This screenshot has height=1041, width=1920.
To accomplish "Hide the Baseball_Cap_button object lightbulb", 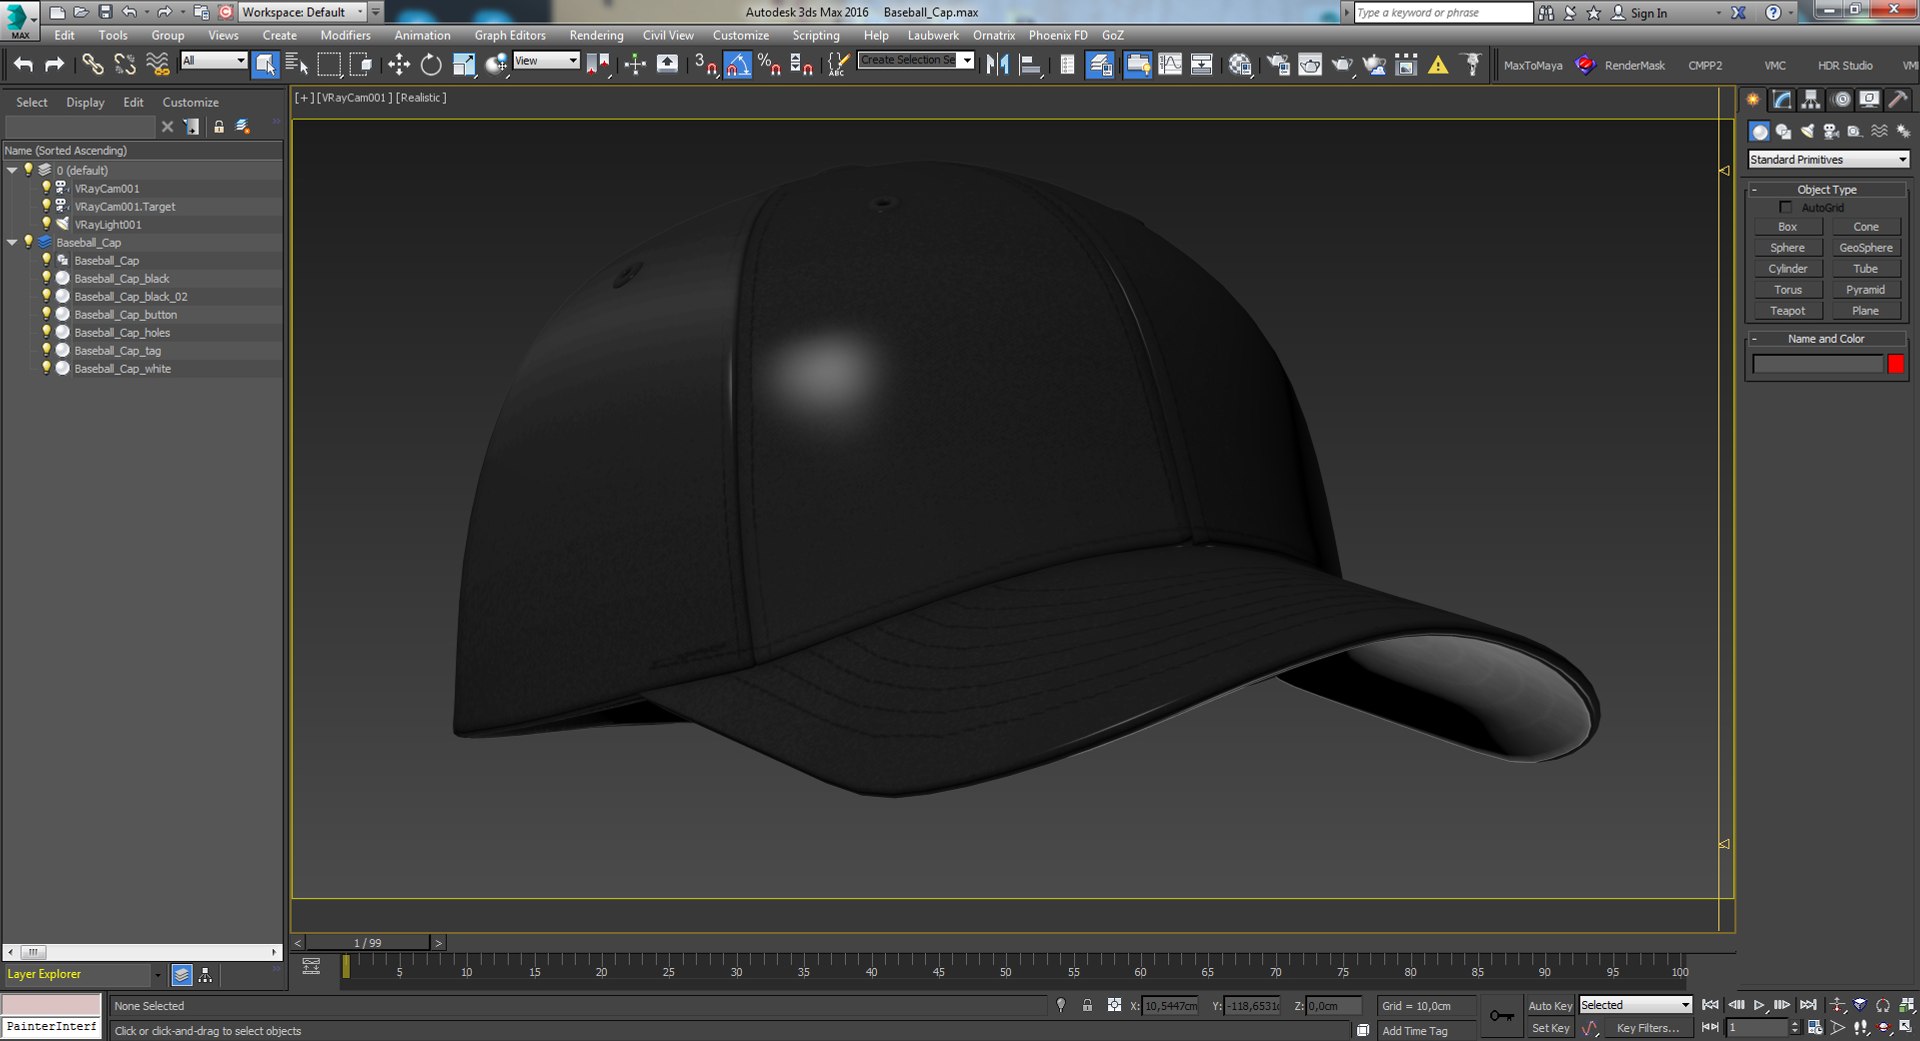I will click(x=46, y=314).
